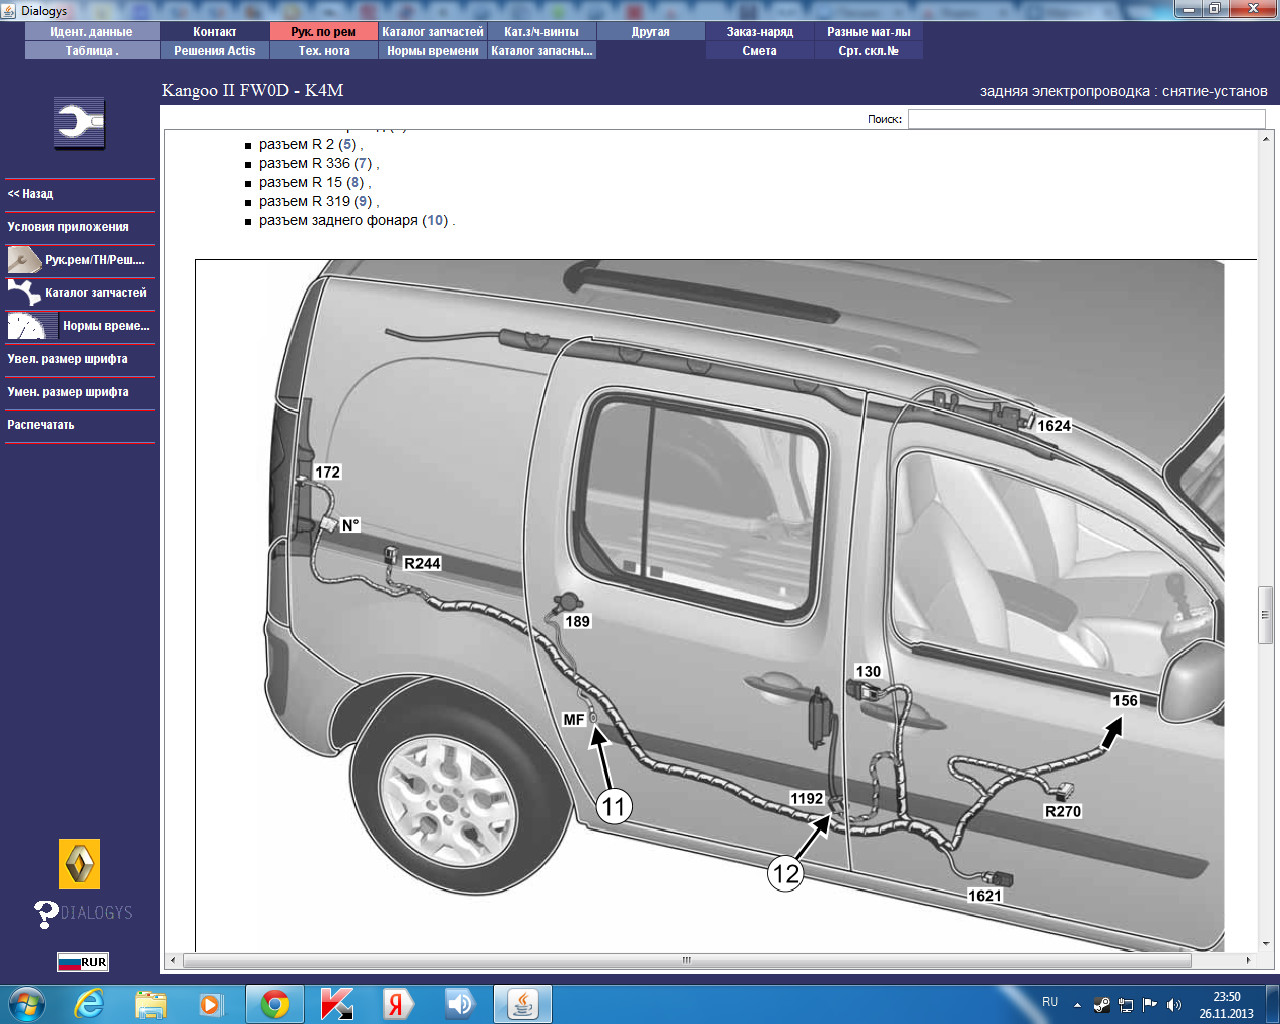Click the horizontal scrollbar left arrow
The image size is (1280, 1024).
pyautogui.click(x=173, y=960)
